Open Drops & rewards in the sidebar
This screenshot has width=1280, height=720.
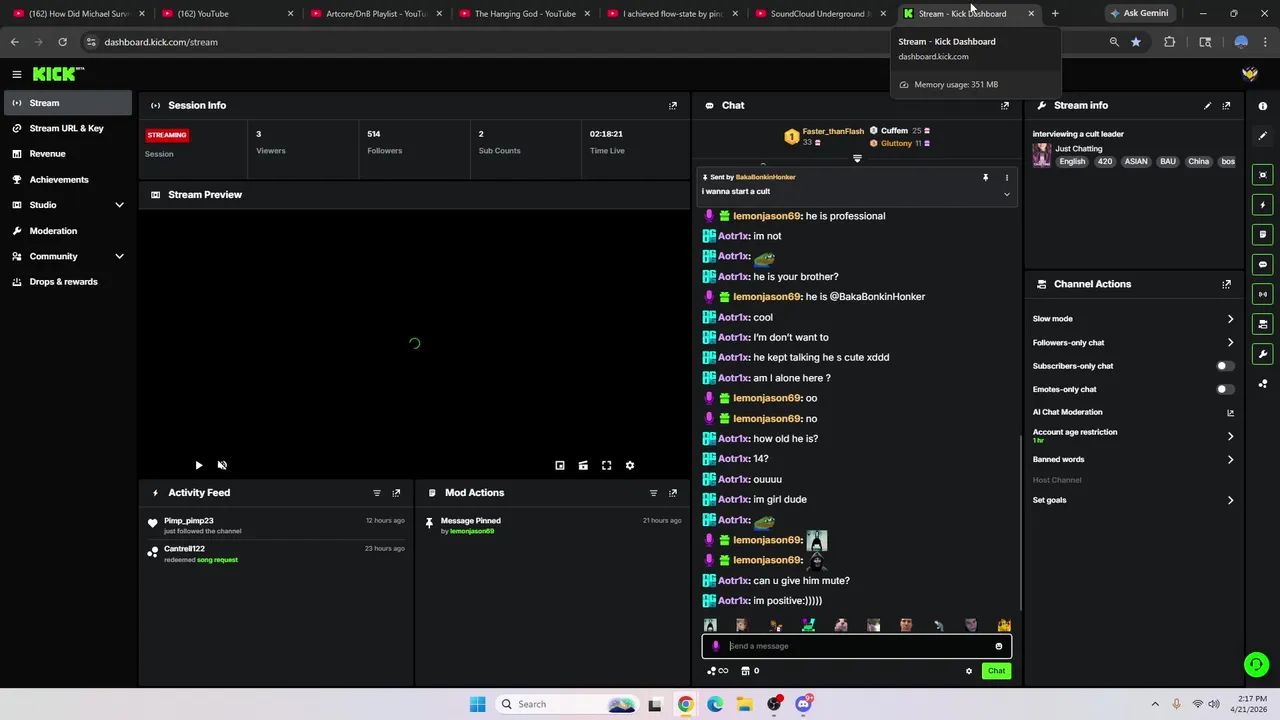[66, 282]
